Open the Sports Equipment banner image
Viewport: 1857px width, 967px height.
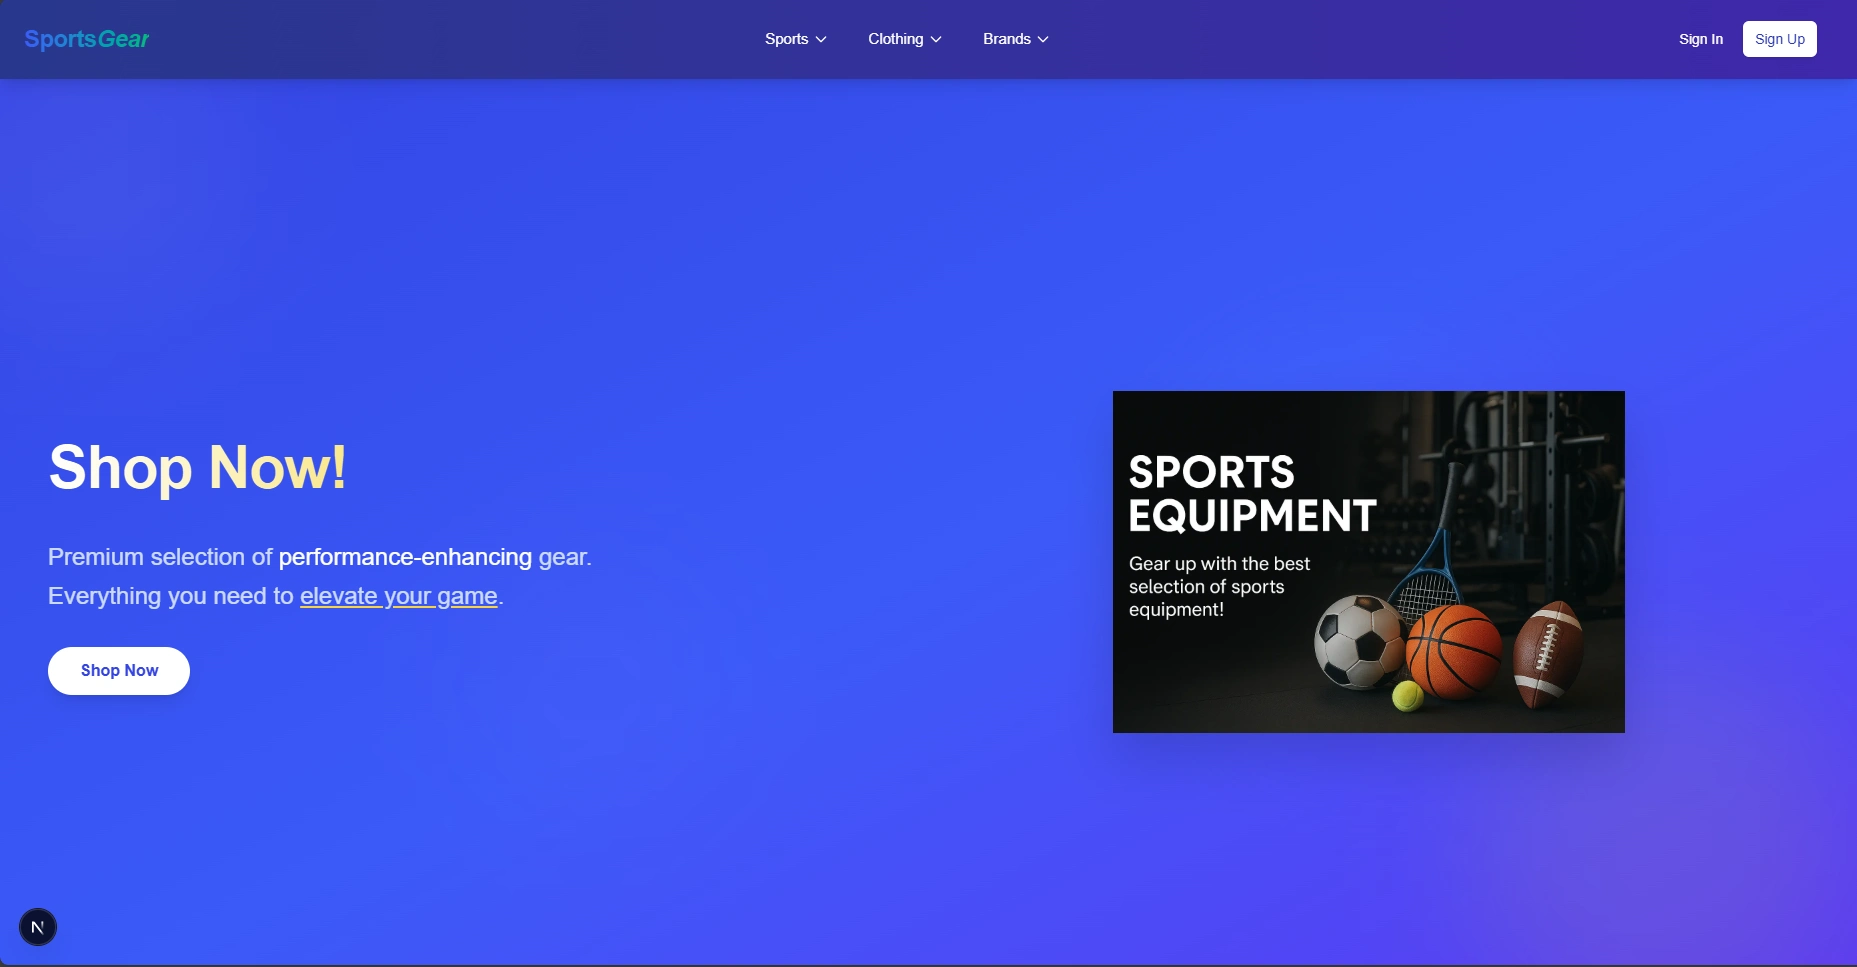point(1369,562)
